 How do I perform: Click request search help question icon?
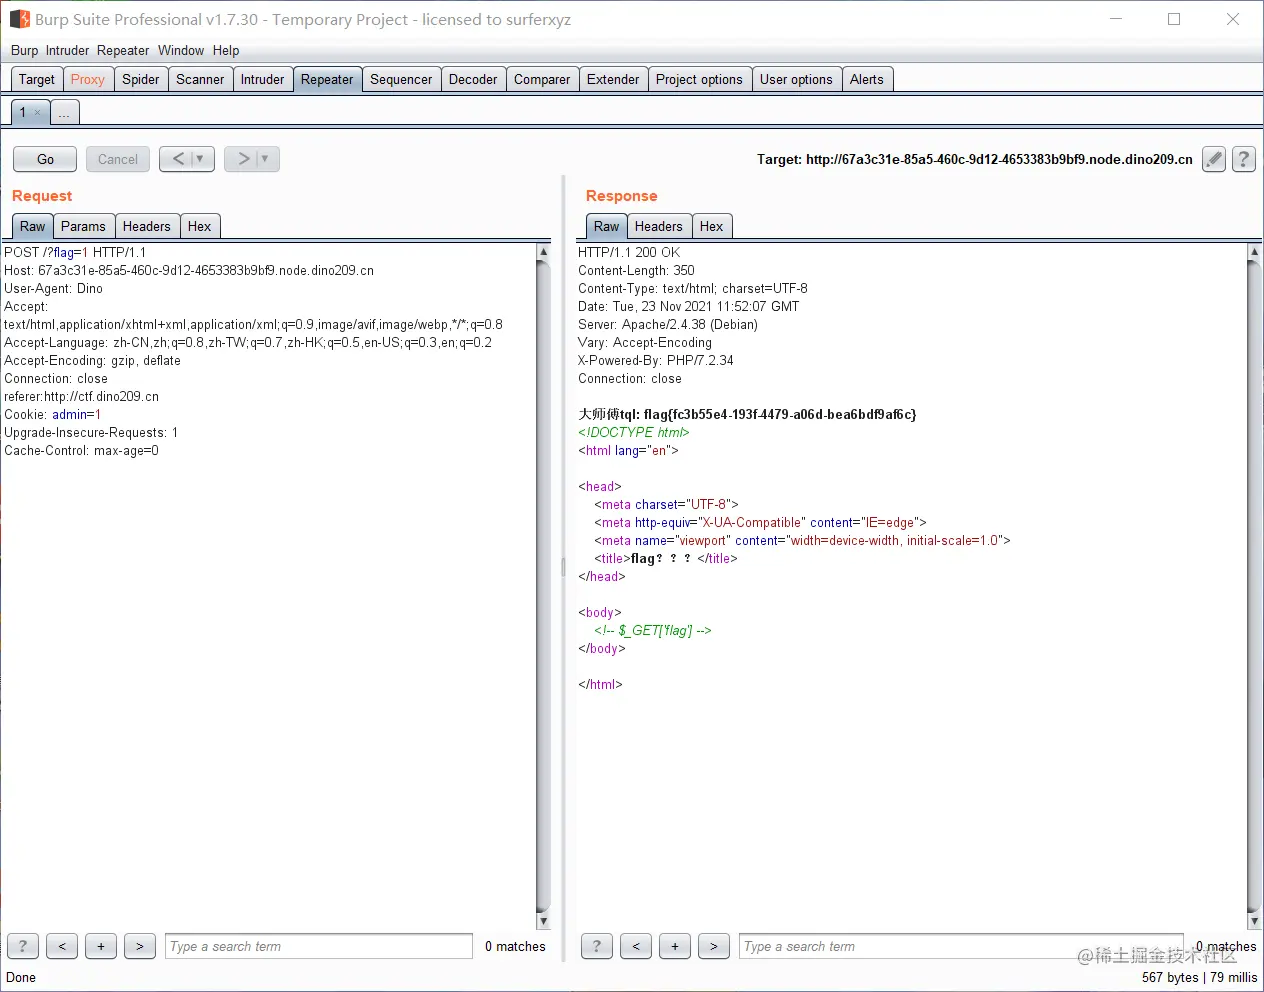[x=23, y=946]
